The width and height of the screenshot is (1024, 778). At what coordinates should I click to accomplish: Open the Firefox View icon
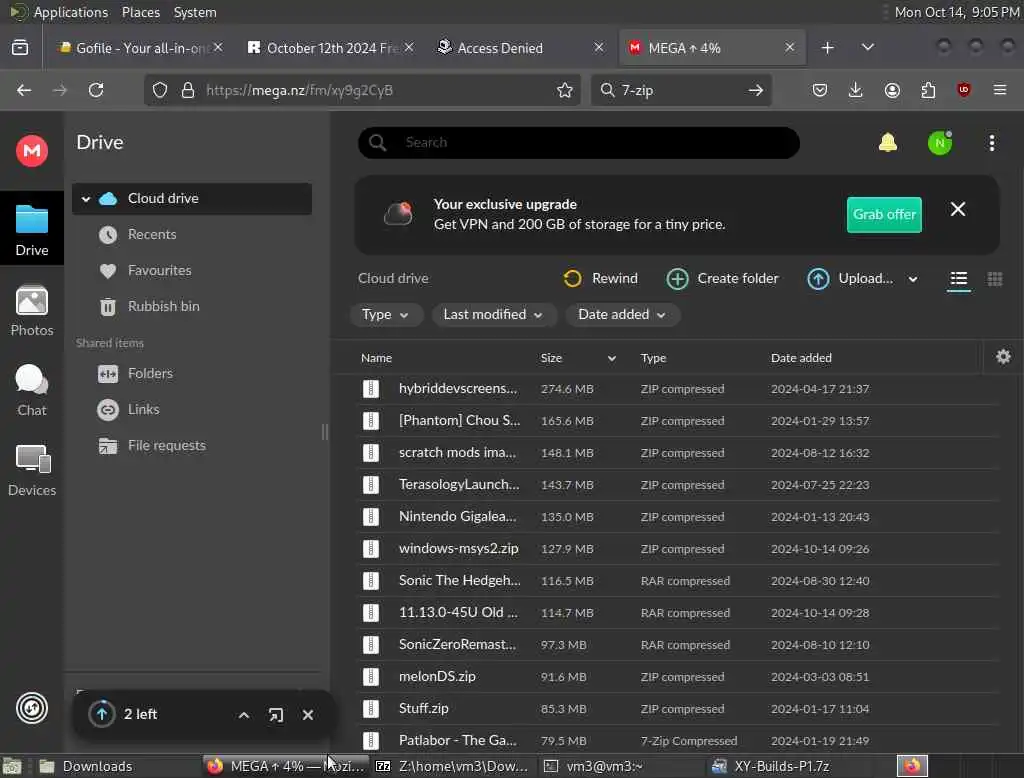click(20, 48)
